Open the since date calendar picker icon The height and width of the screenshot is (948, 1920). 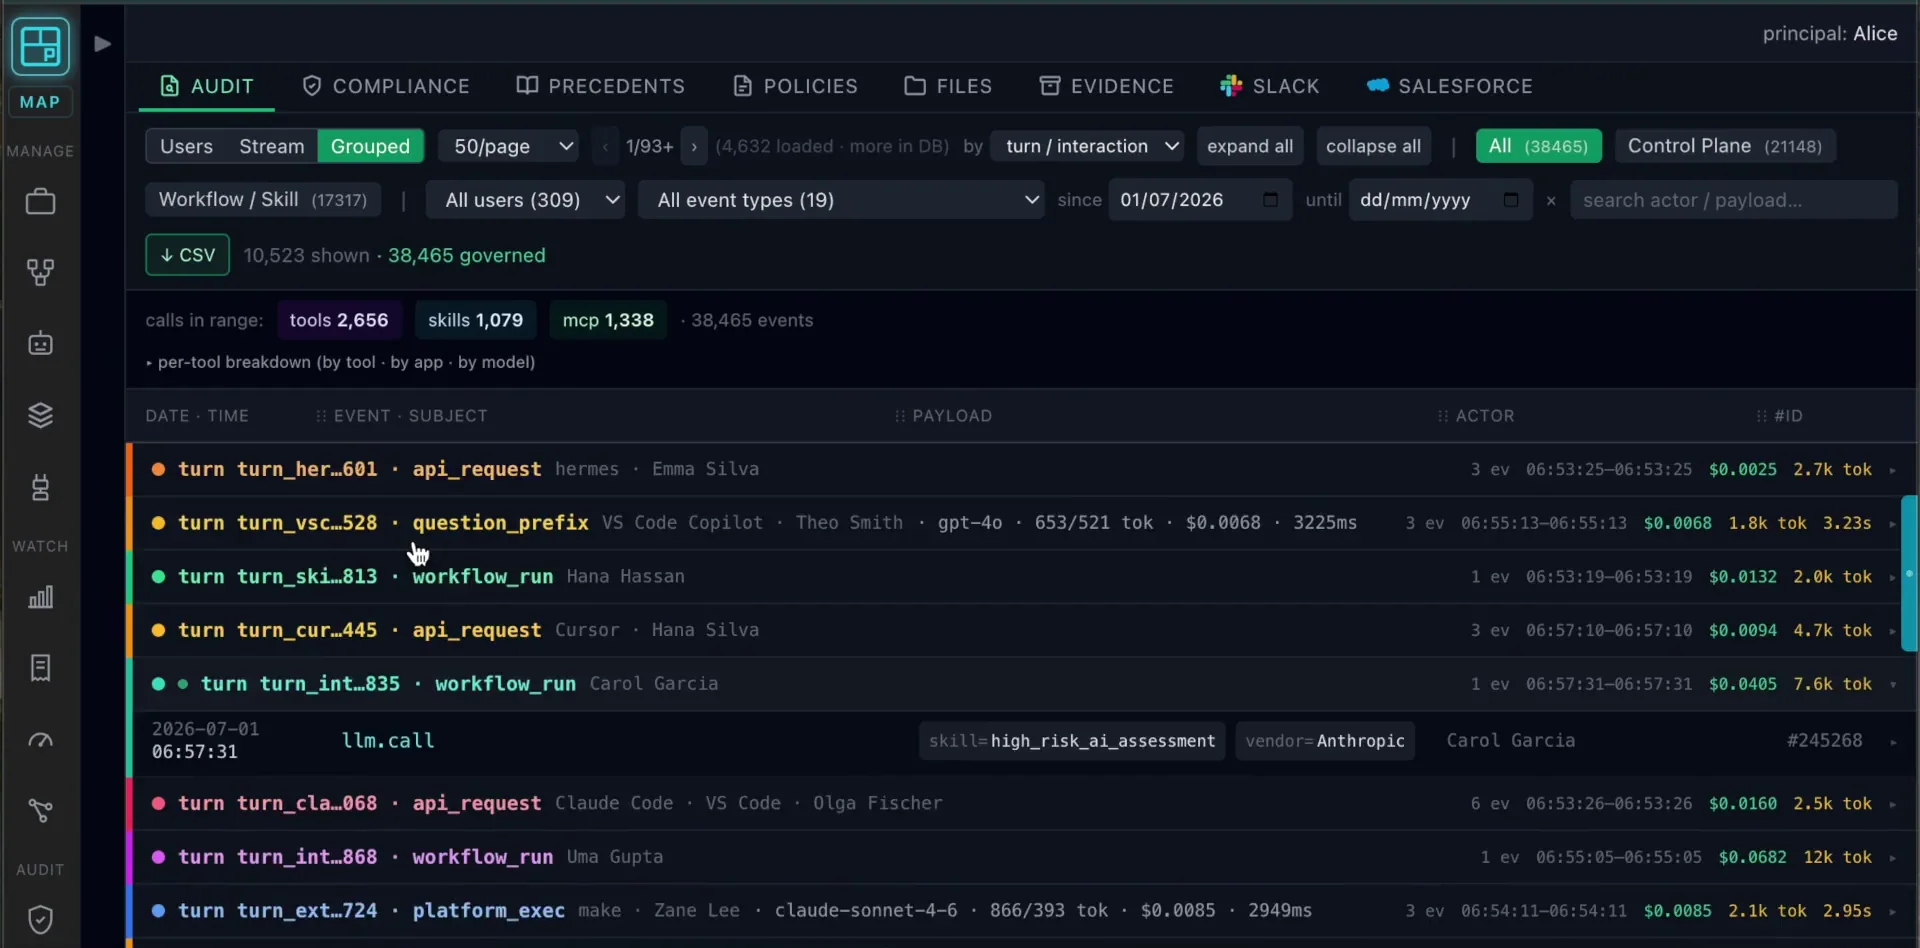(1270, 199)
